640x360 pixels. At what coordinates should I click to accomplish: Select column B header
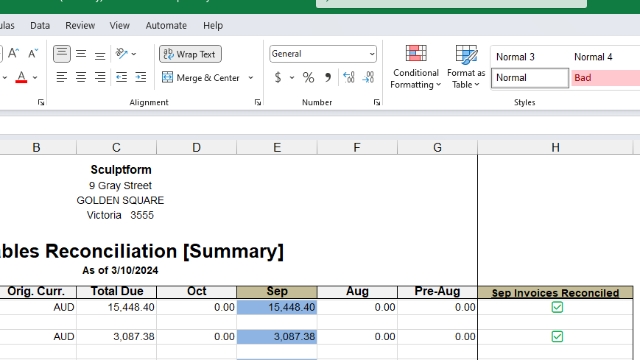[36, 147]
